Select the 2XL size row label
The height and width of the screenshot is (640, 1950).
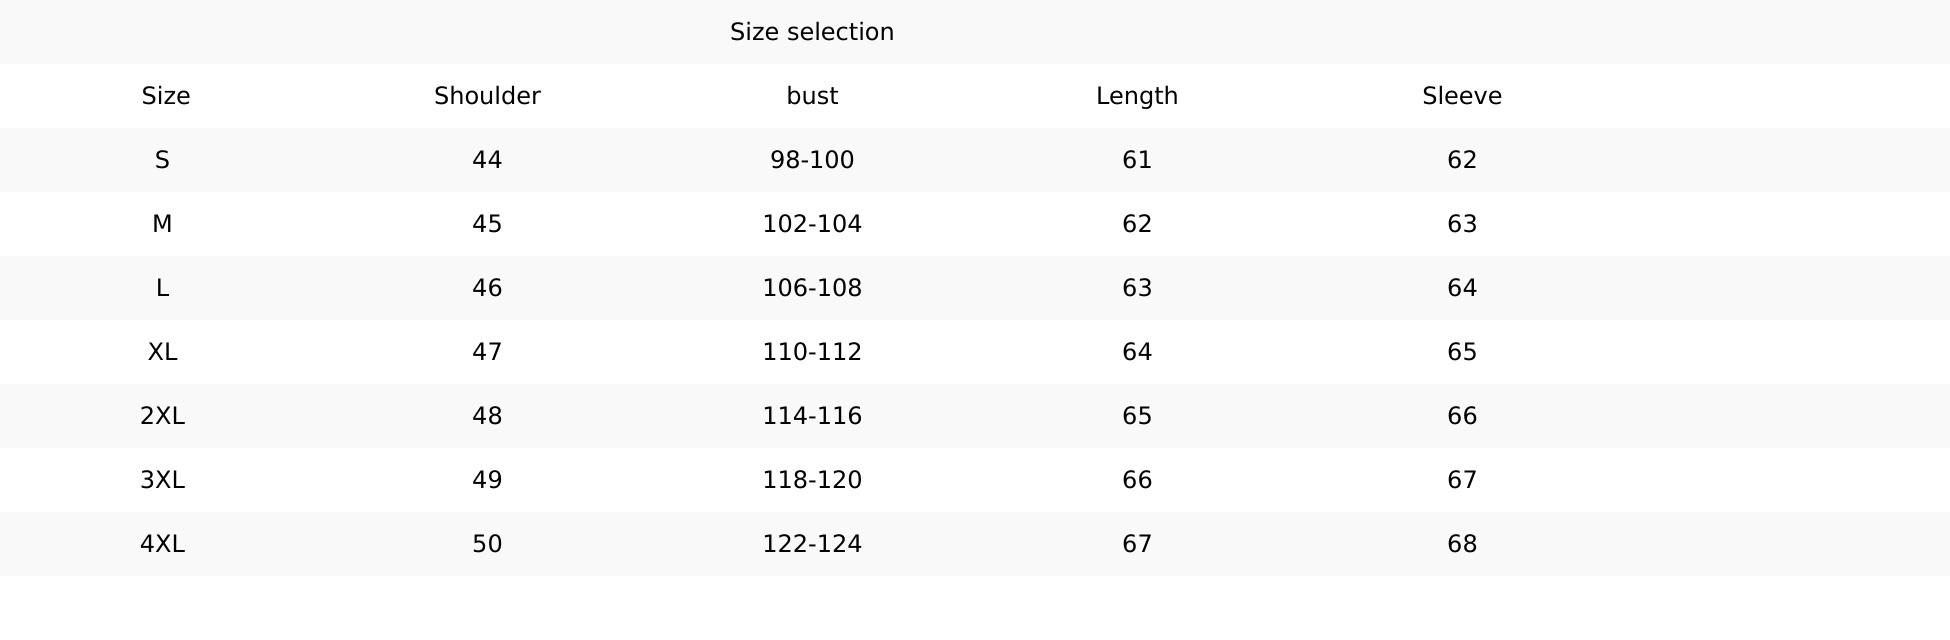(162, 416)
